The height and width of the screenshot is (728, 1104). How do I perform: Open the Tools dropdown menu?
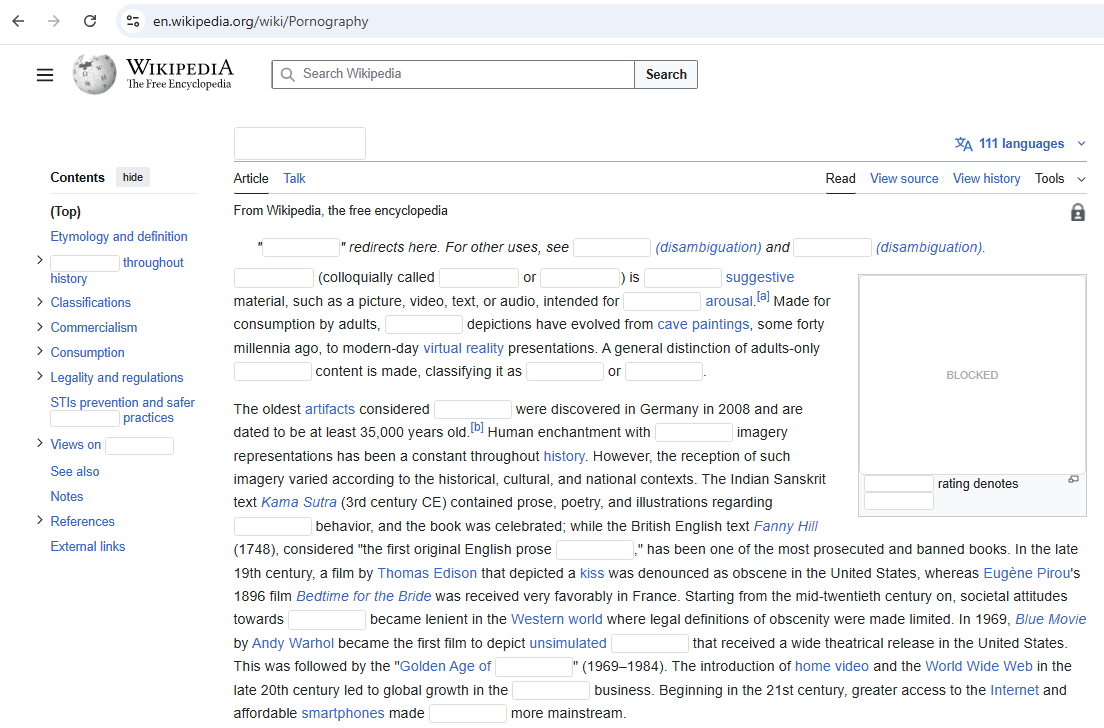coord(1059,179)
